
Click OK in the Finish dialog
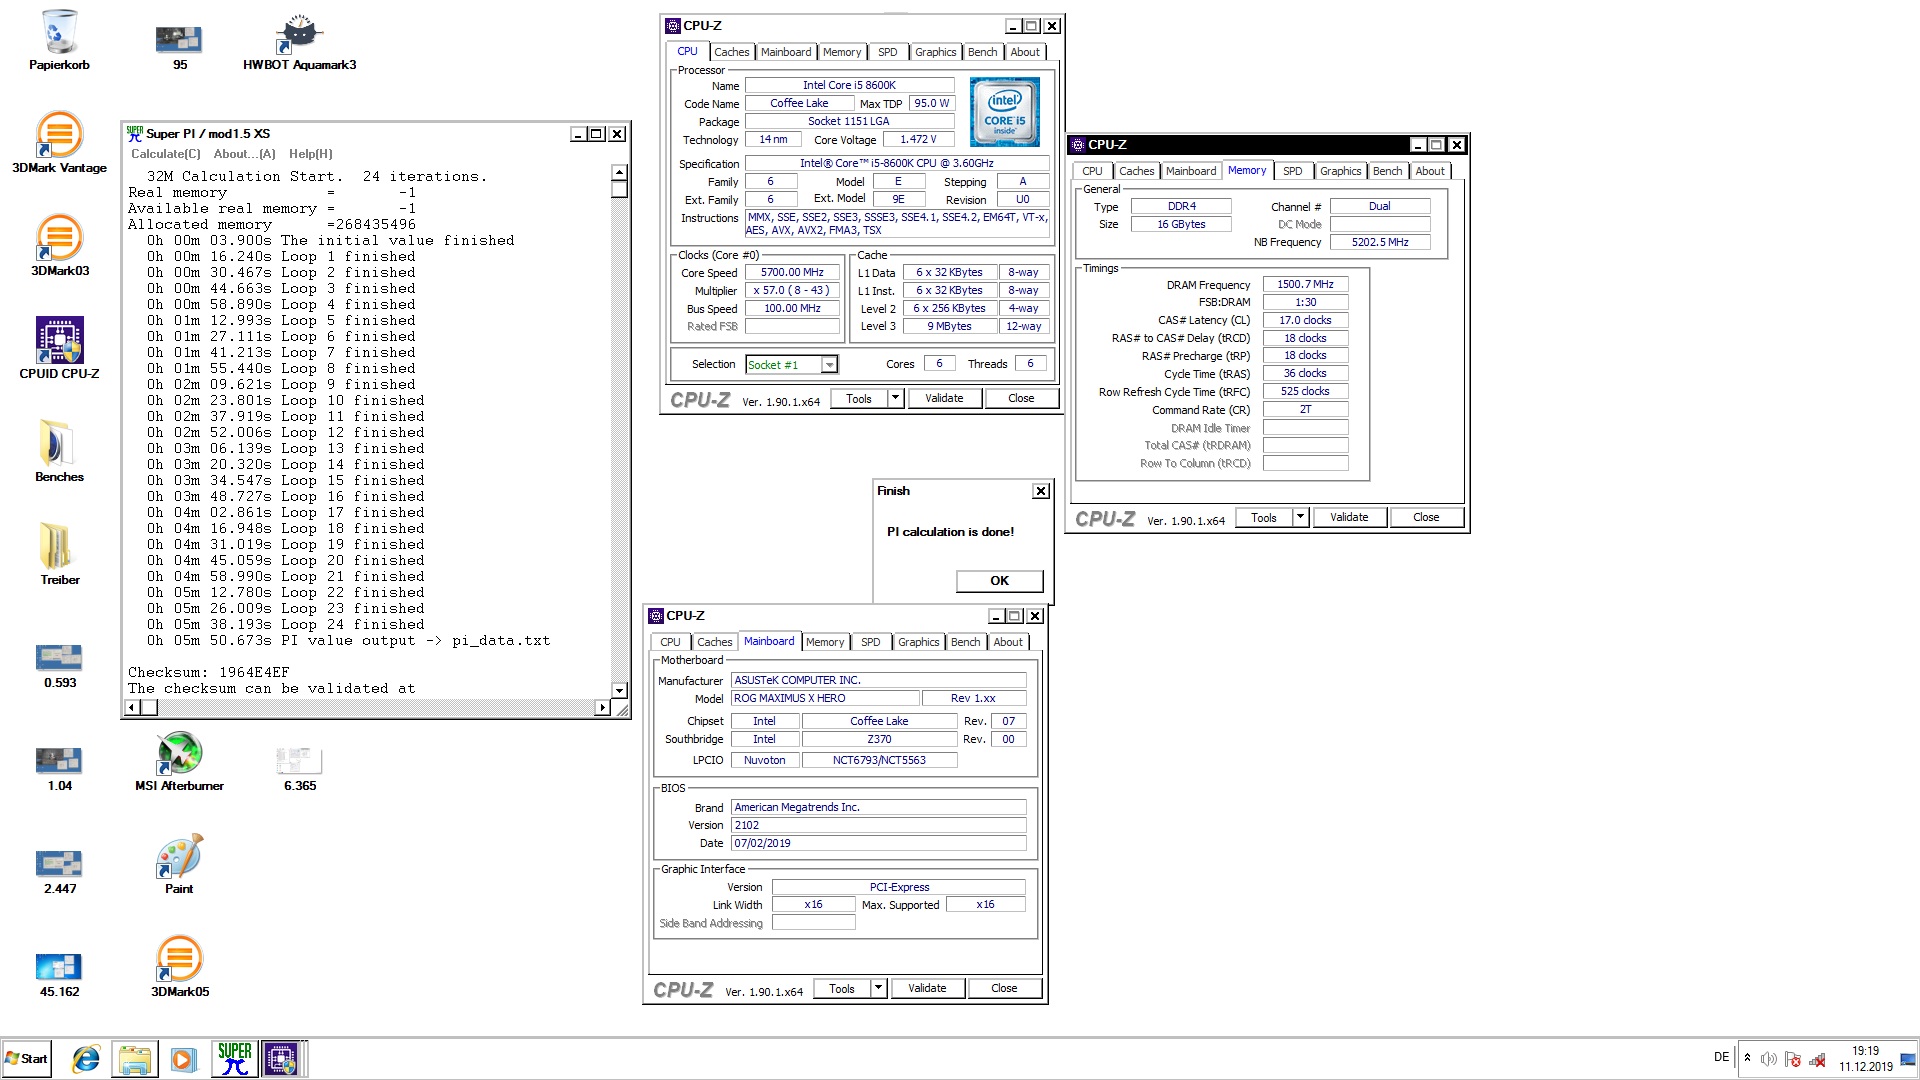coord(1000,581)
